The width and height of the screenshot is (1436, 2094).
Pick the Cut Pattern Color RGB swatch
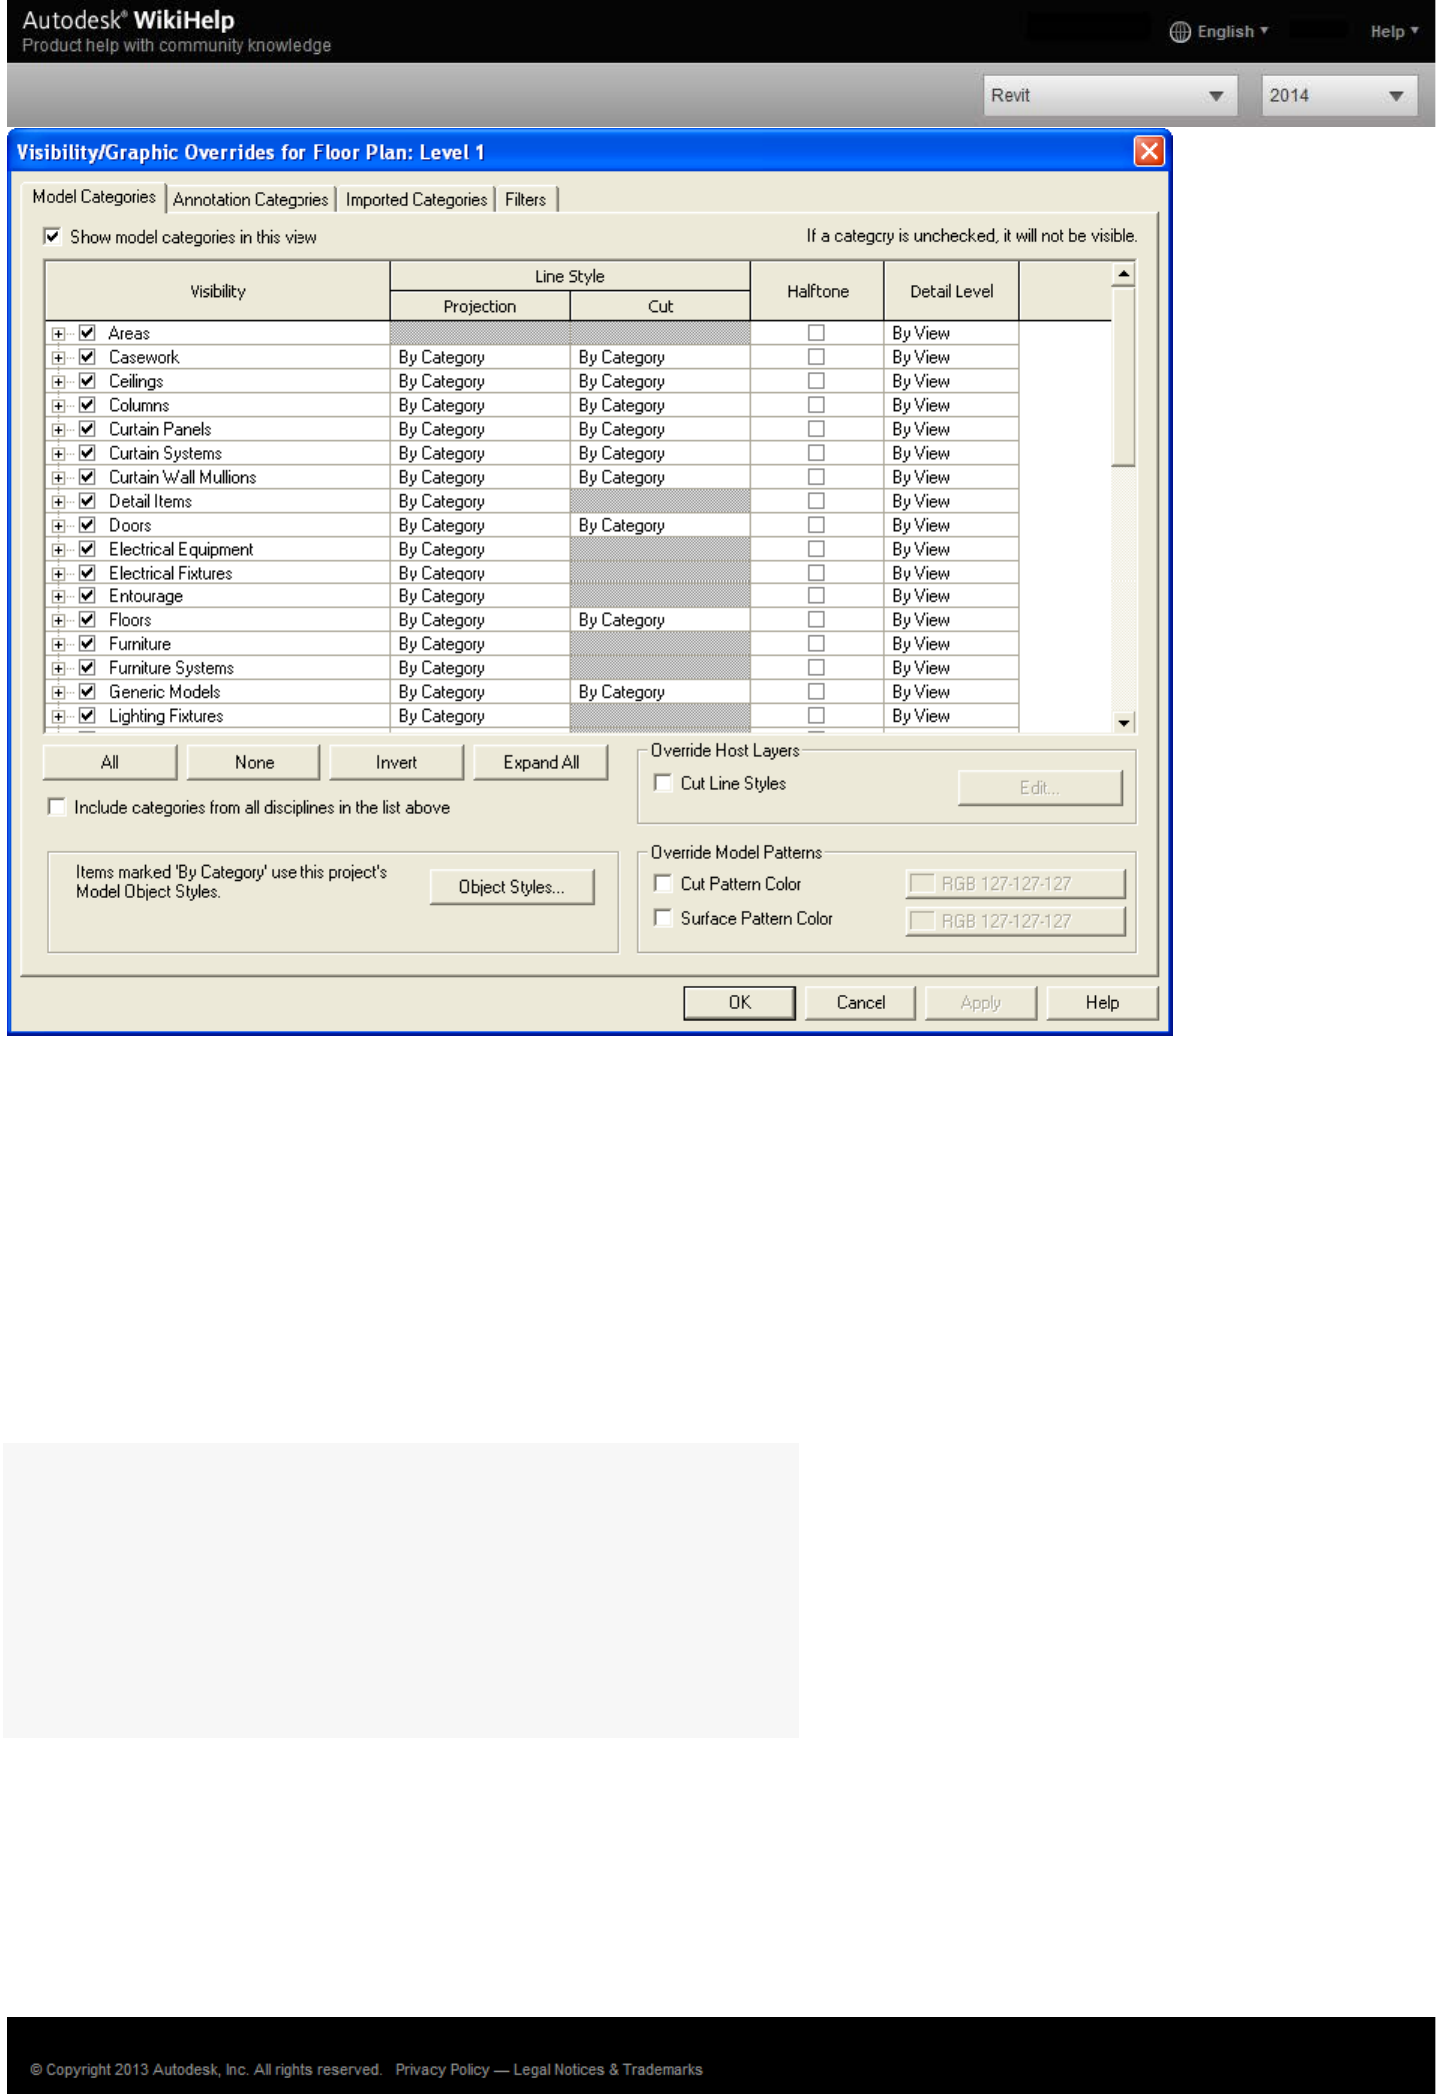click(x=1015, y=883)
